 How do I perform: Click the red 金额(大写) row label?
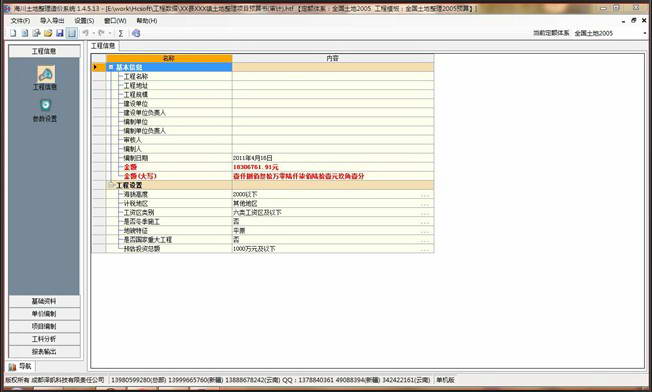140,176
